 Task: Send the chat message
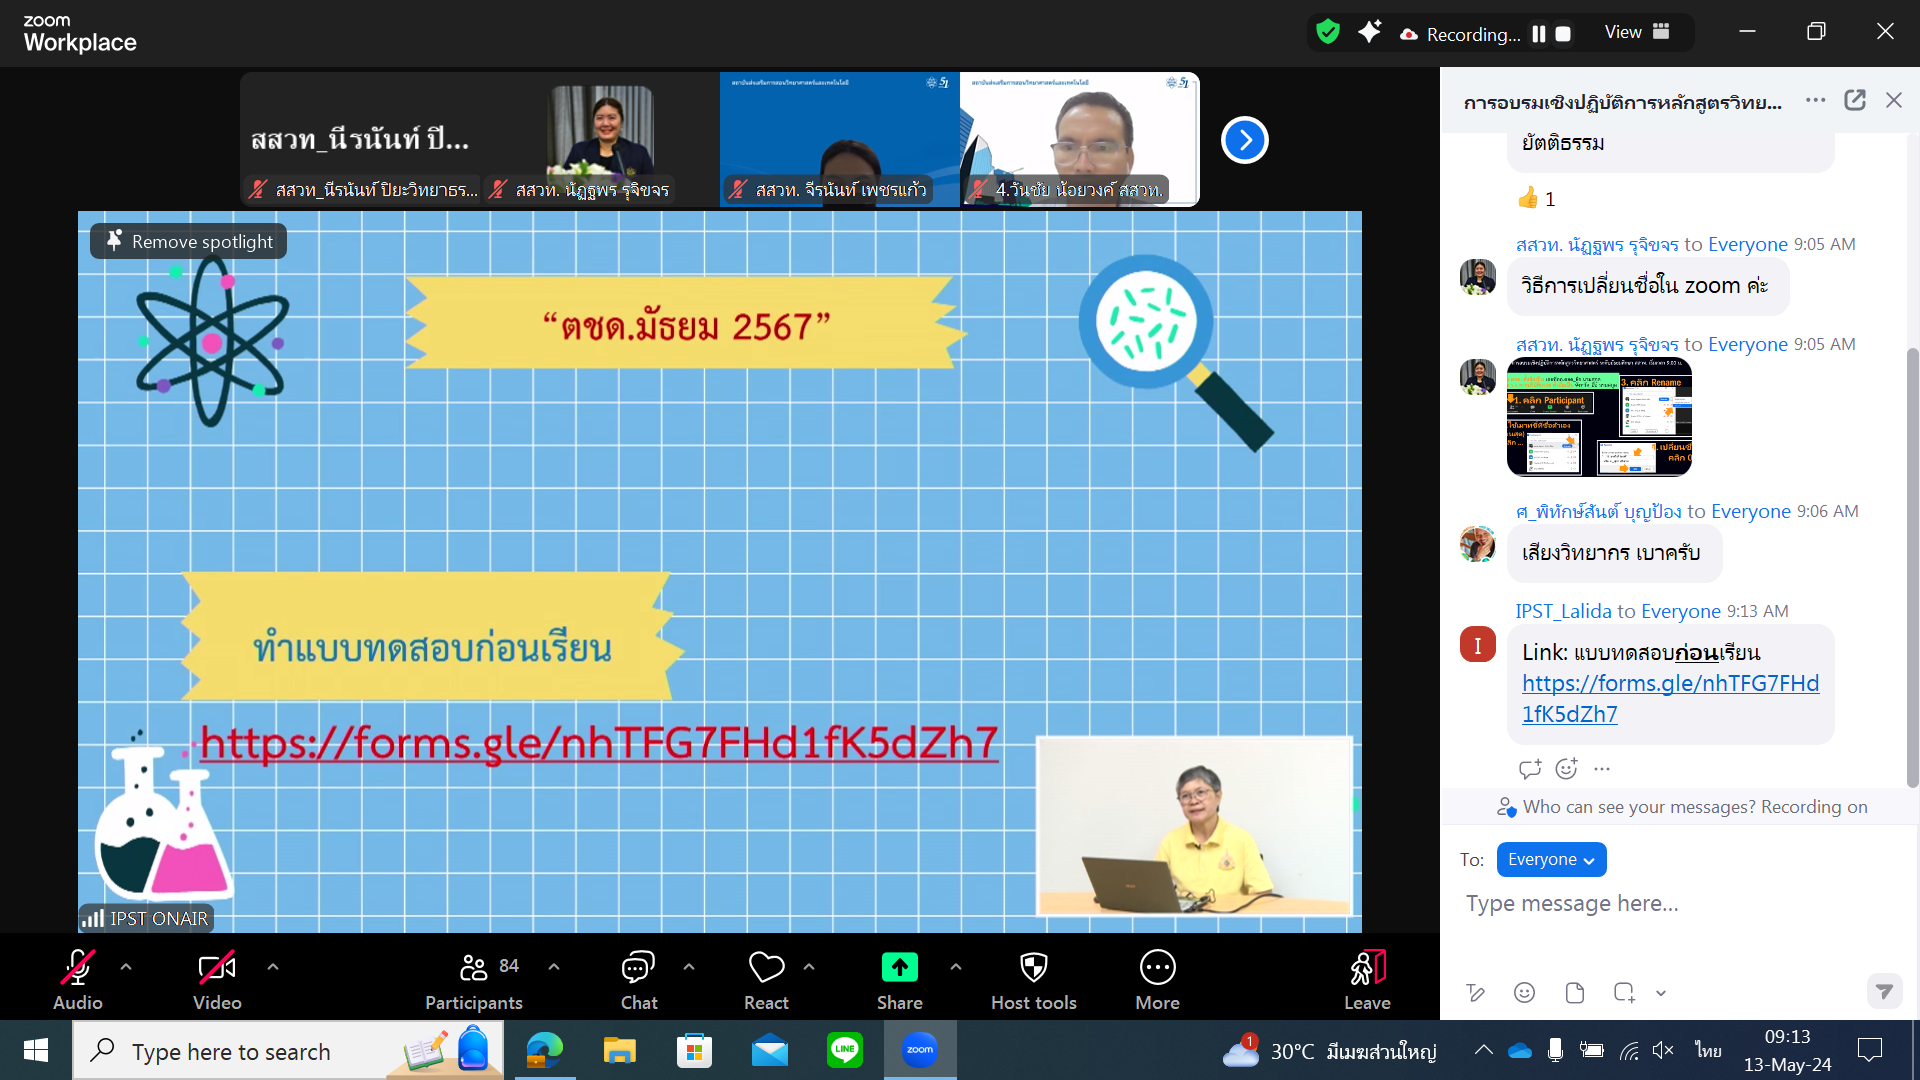click(x=1884, y=991)
